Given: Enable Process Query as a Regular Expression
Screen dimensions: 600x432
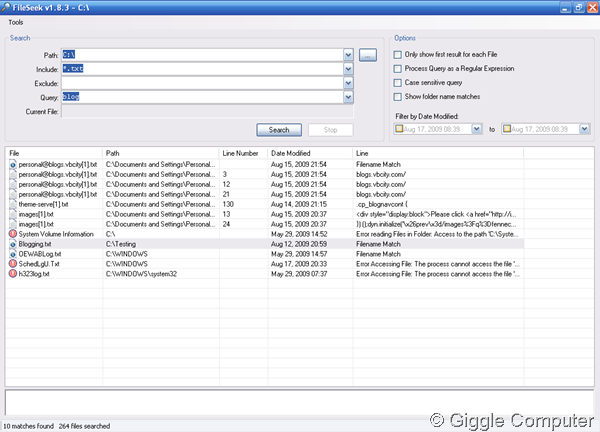Looking at the screenshot, I should point(398,69).
